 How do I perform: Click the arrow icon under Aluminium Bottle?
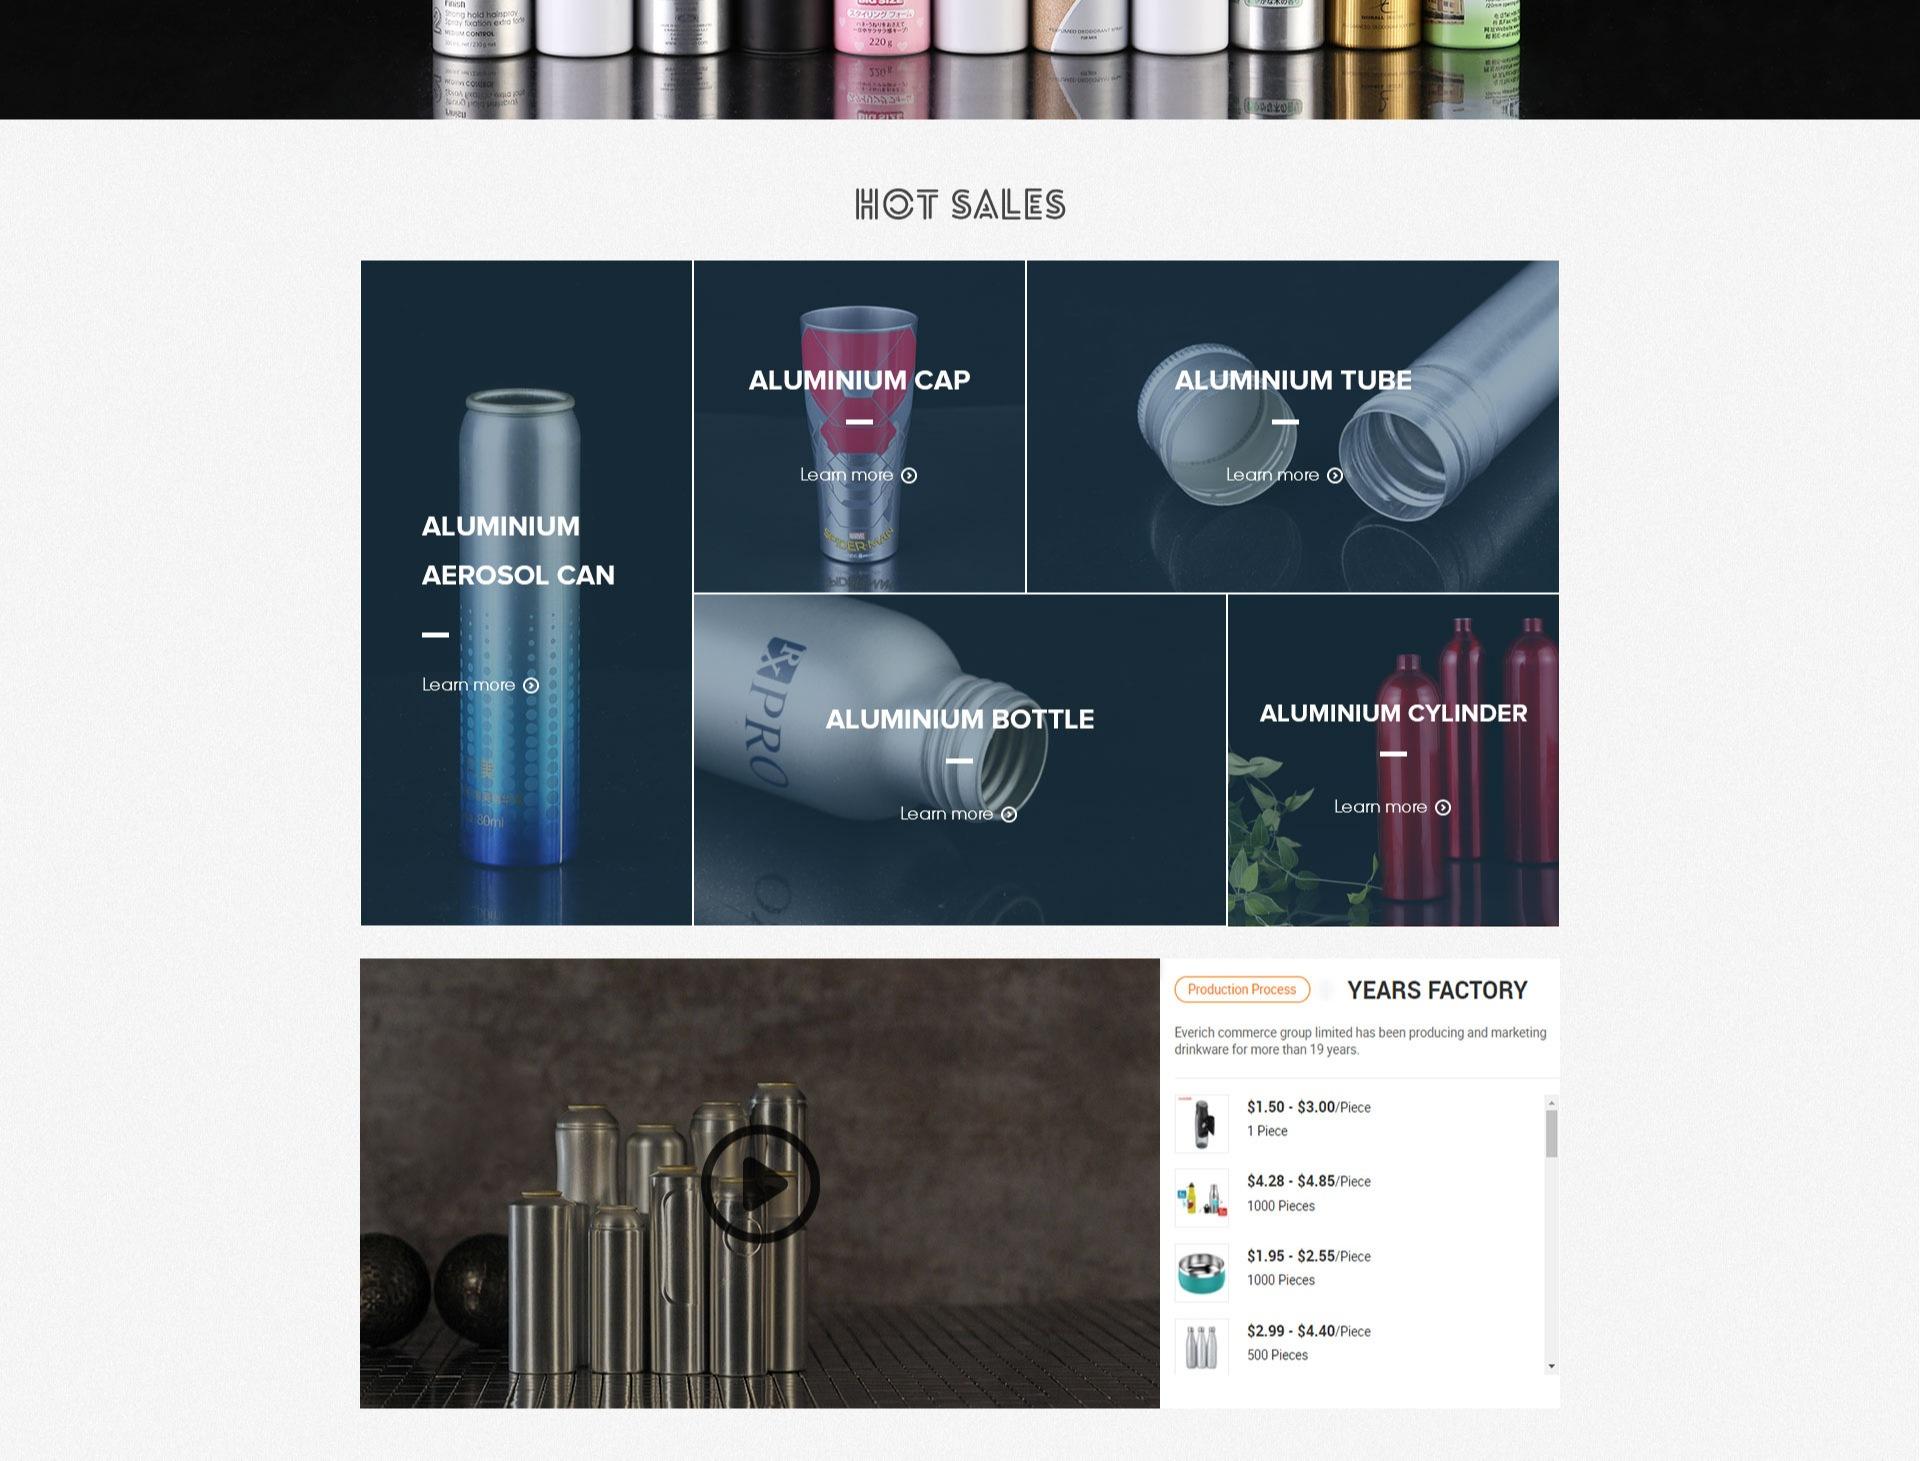pyautogui.click(x=1009, y=815)
